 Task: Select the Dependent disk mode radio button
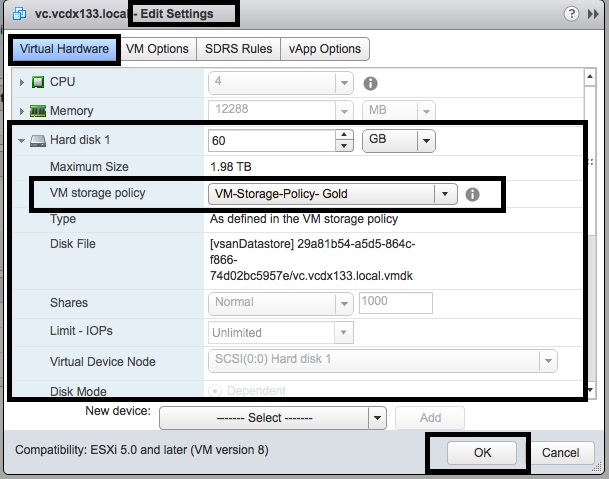[215, 392]
